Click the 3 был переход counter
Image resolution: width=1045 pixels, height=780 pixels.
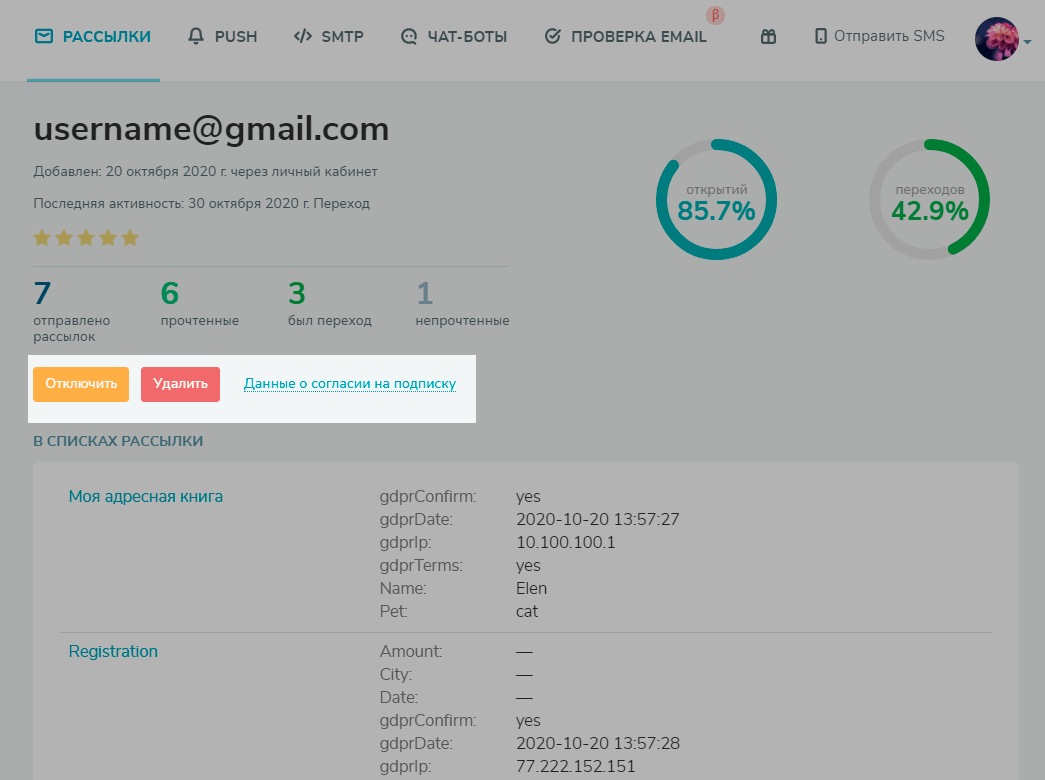(330, 304)
